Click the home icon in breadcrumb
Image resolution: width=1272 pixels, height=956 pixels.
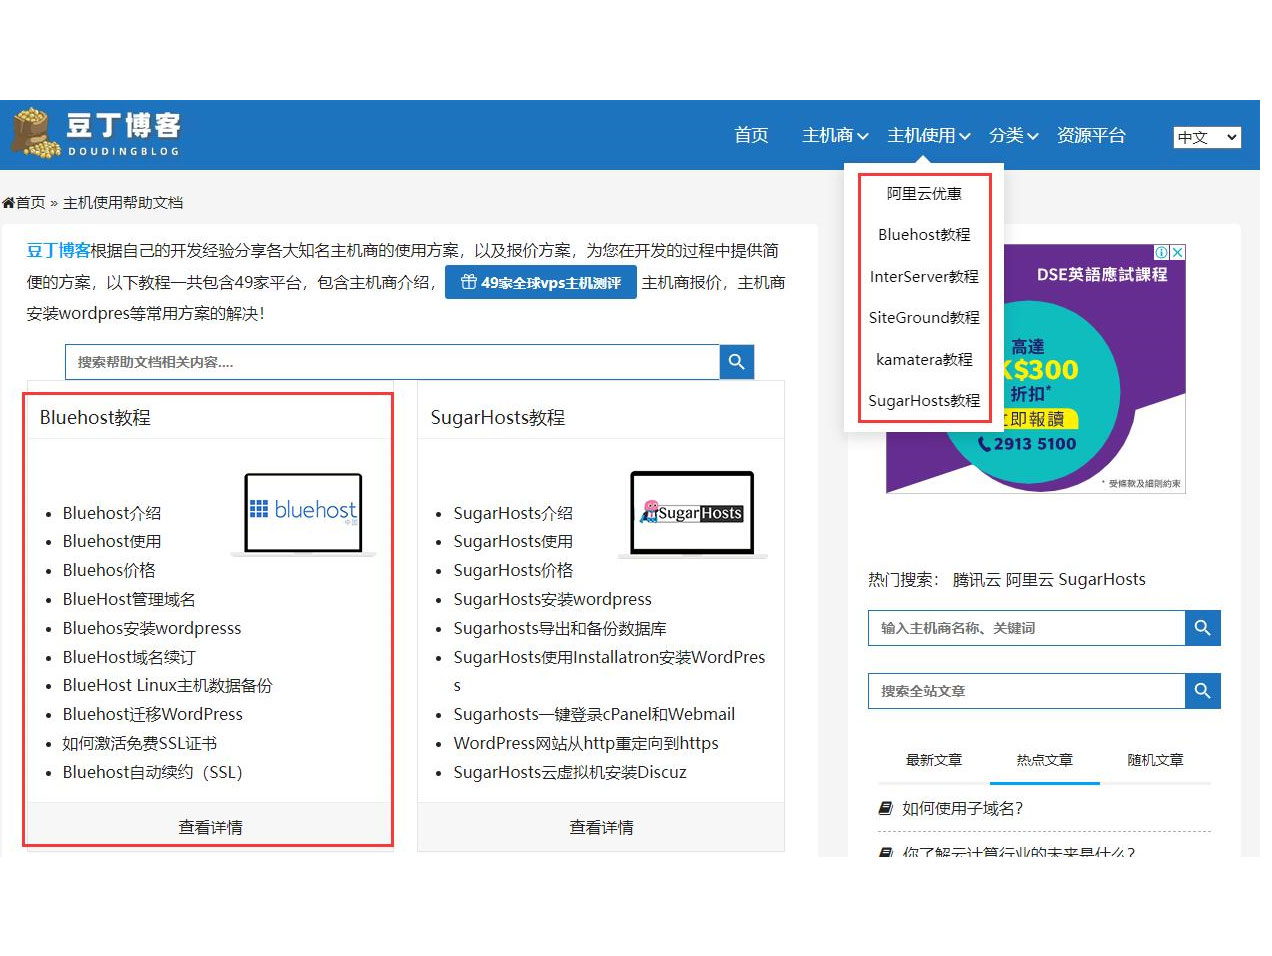[x=8, y=203]
